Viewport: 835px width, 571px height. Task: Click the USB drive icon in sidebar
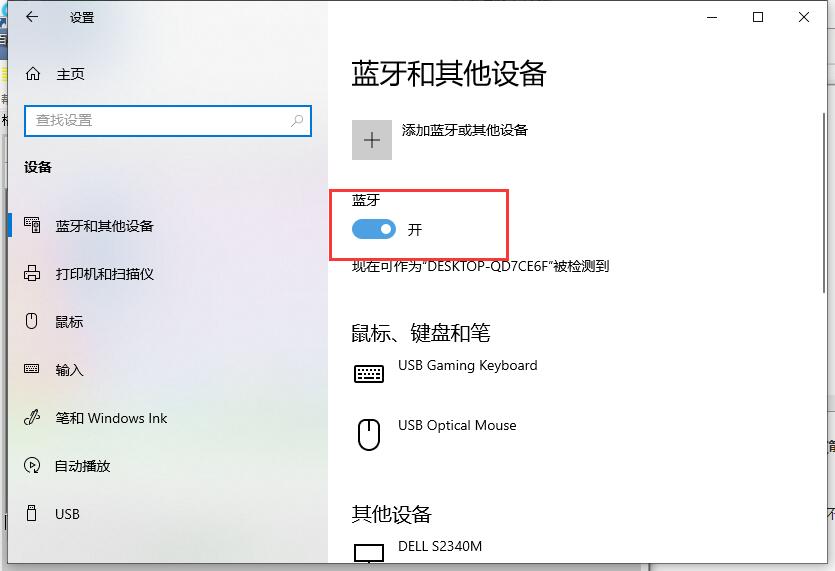click(x=32, y=513)
